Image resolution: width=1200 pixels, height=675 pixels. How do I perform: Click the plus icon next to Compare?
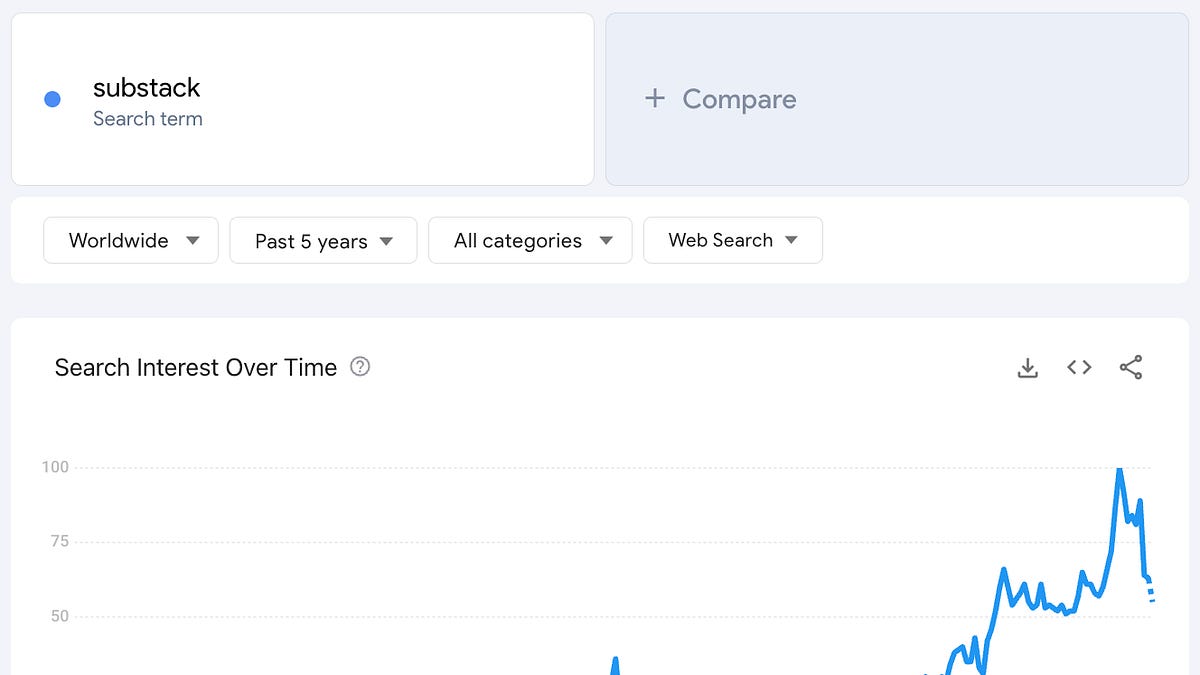pos(655,98)
